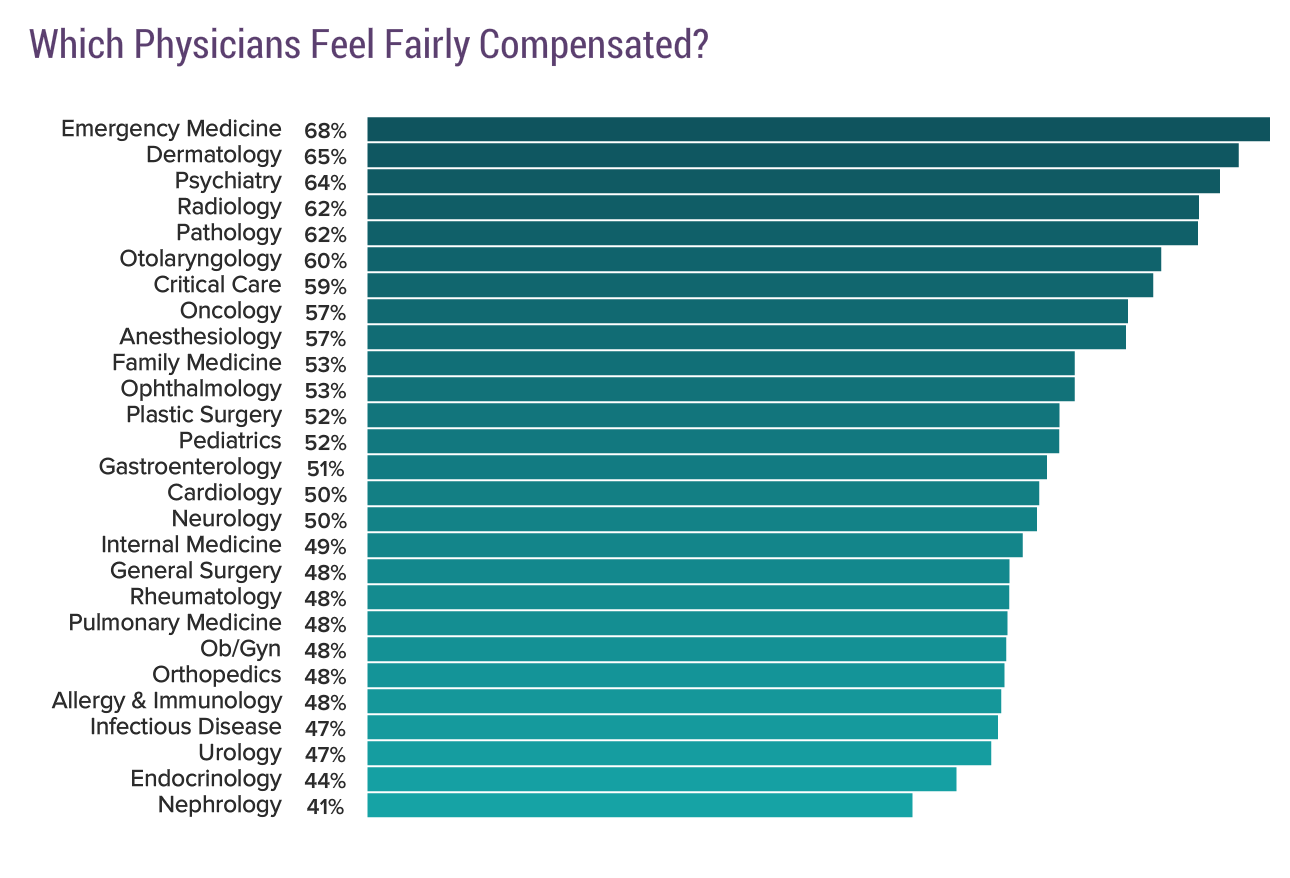Click the Internal Medicine label

coord(191,545)
